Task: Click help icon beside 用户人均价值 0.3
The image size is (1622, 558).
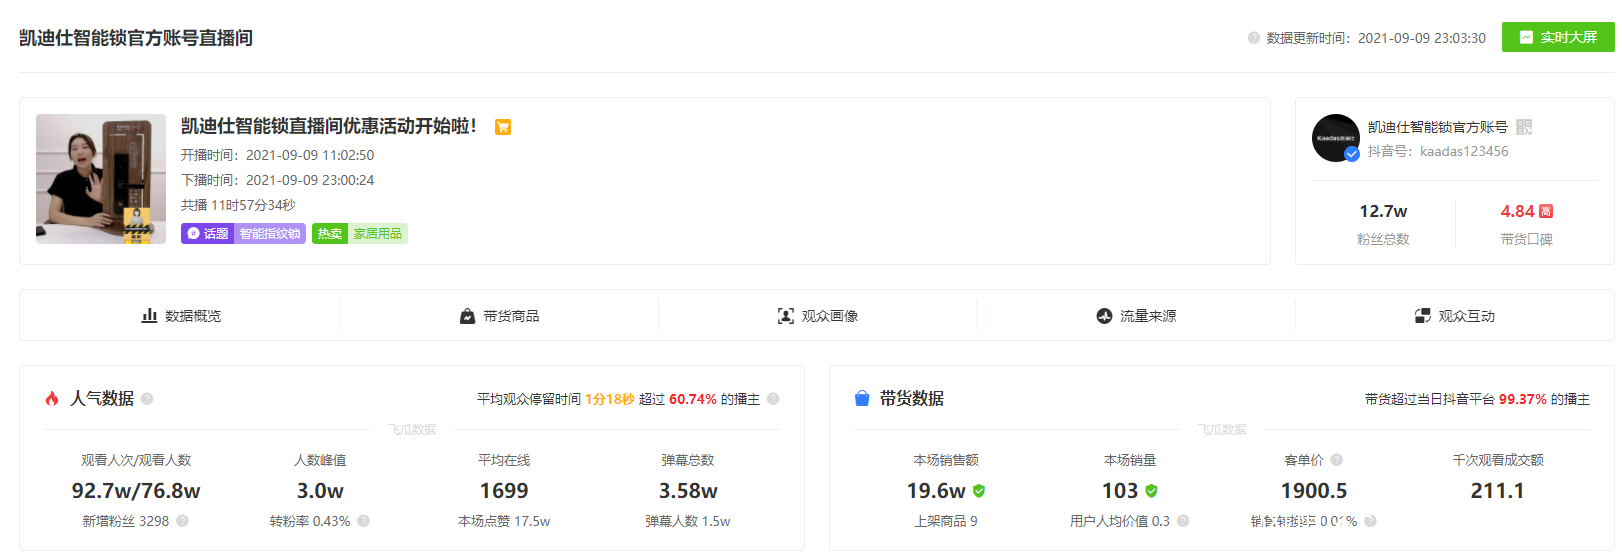Action: pyautogui.click(x=1183, y=521)
